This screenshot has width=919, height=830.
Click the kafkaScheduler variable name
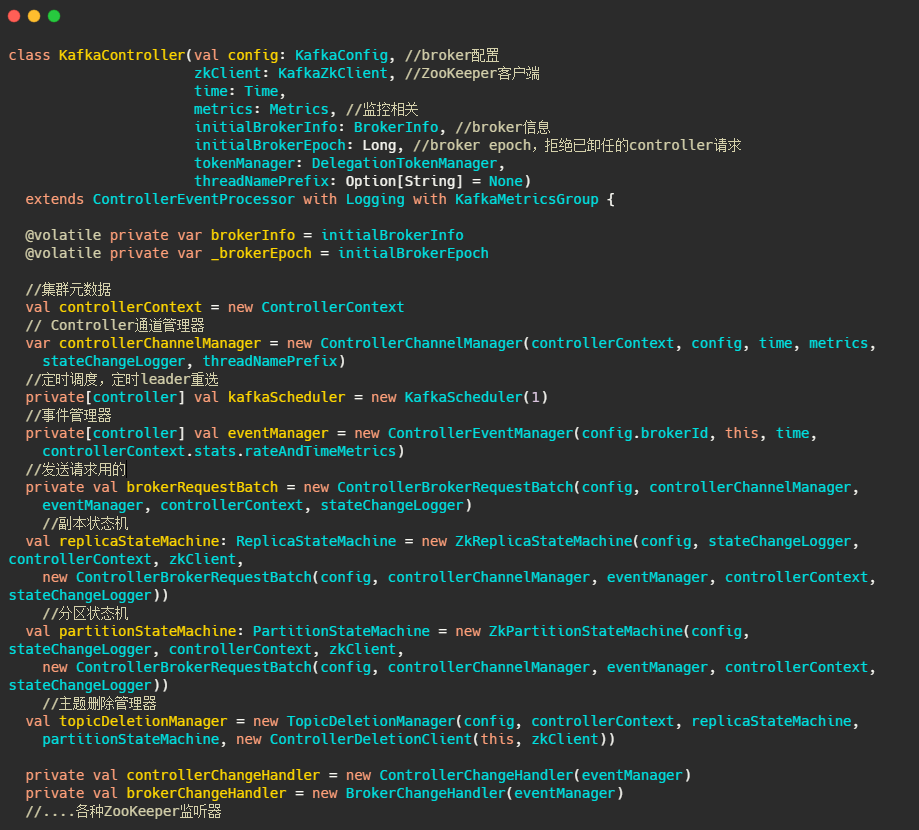tap(287, 397)
